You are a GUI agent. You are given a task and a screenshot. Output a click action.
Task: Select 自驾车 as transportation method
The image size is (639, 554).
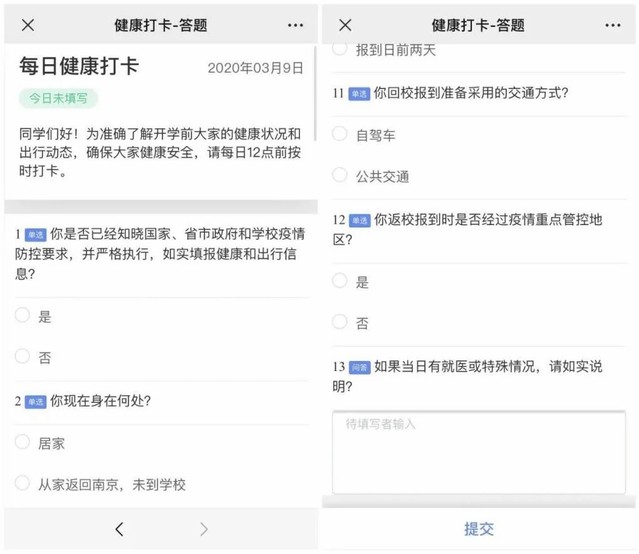340,134
